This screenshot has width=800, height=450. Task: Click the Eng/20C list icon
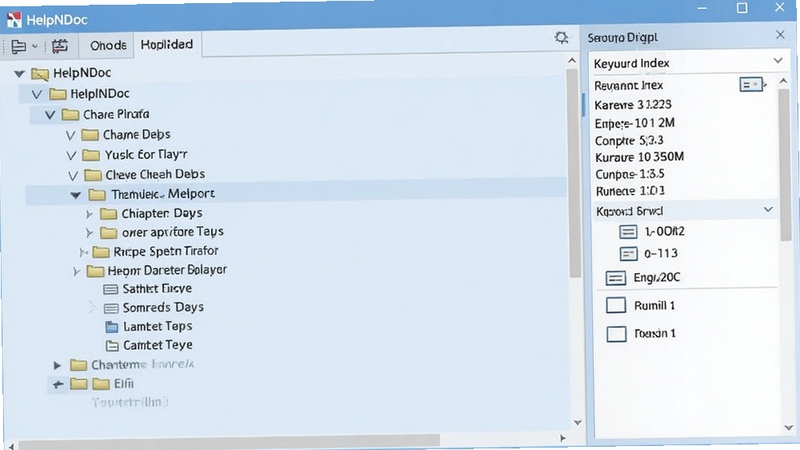coord(615,278)
